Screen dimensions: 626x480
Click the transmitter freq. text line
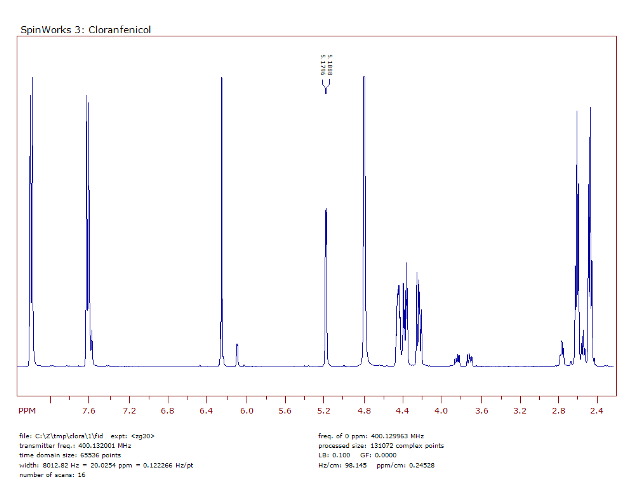pos(75,445)
